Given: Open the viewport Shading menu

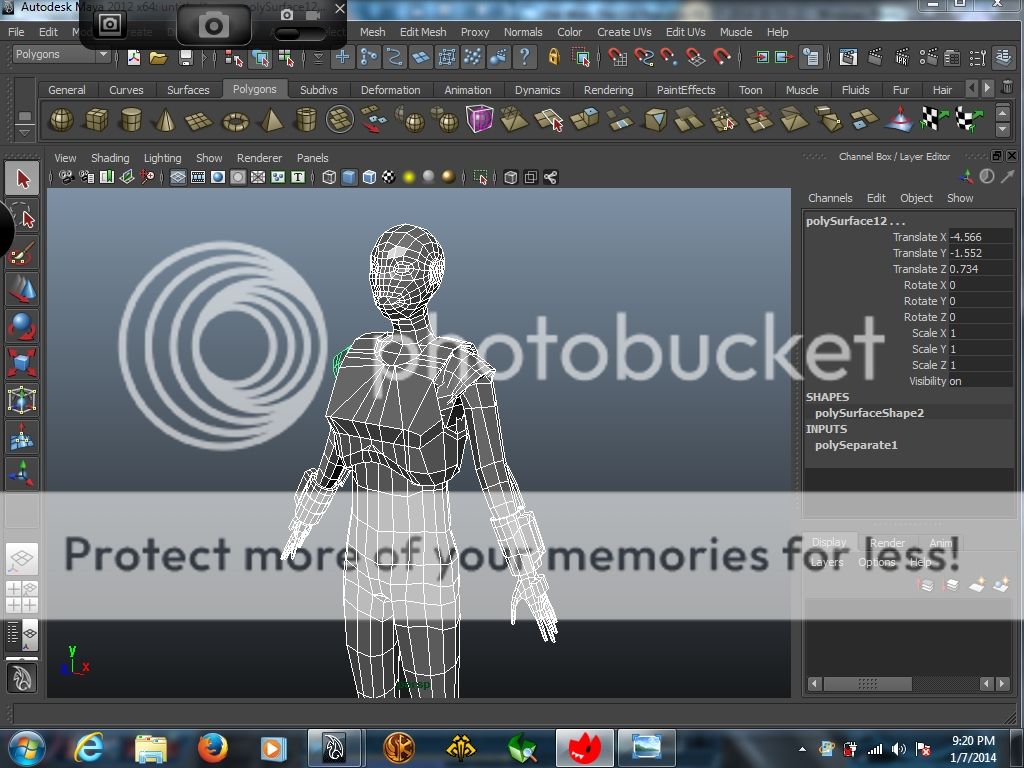Looking at the screenshot, I should tap(110, 158).
